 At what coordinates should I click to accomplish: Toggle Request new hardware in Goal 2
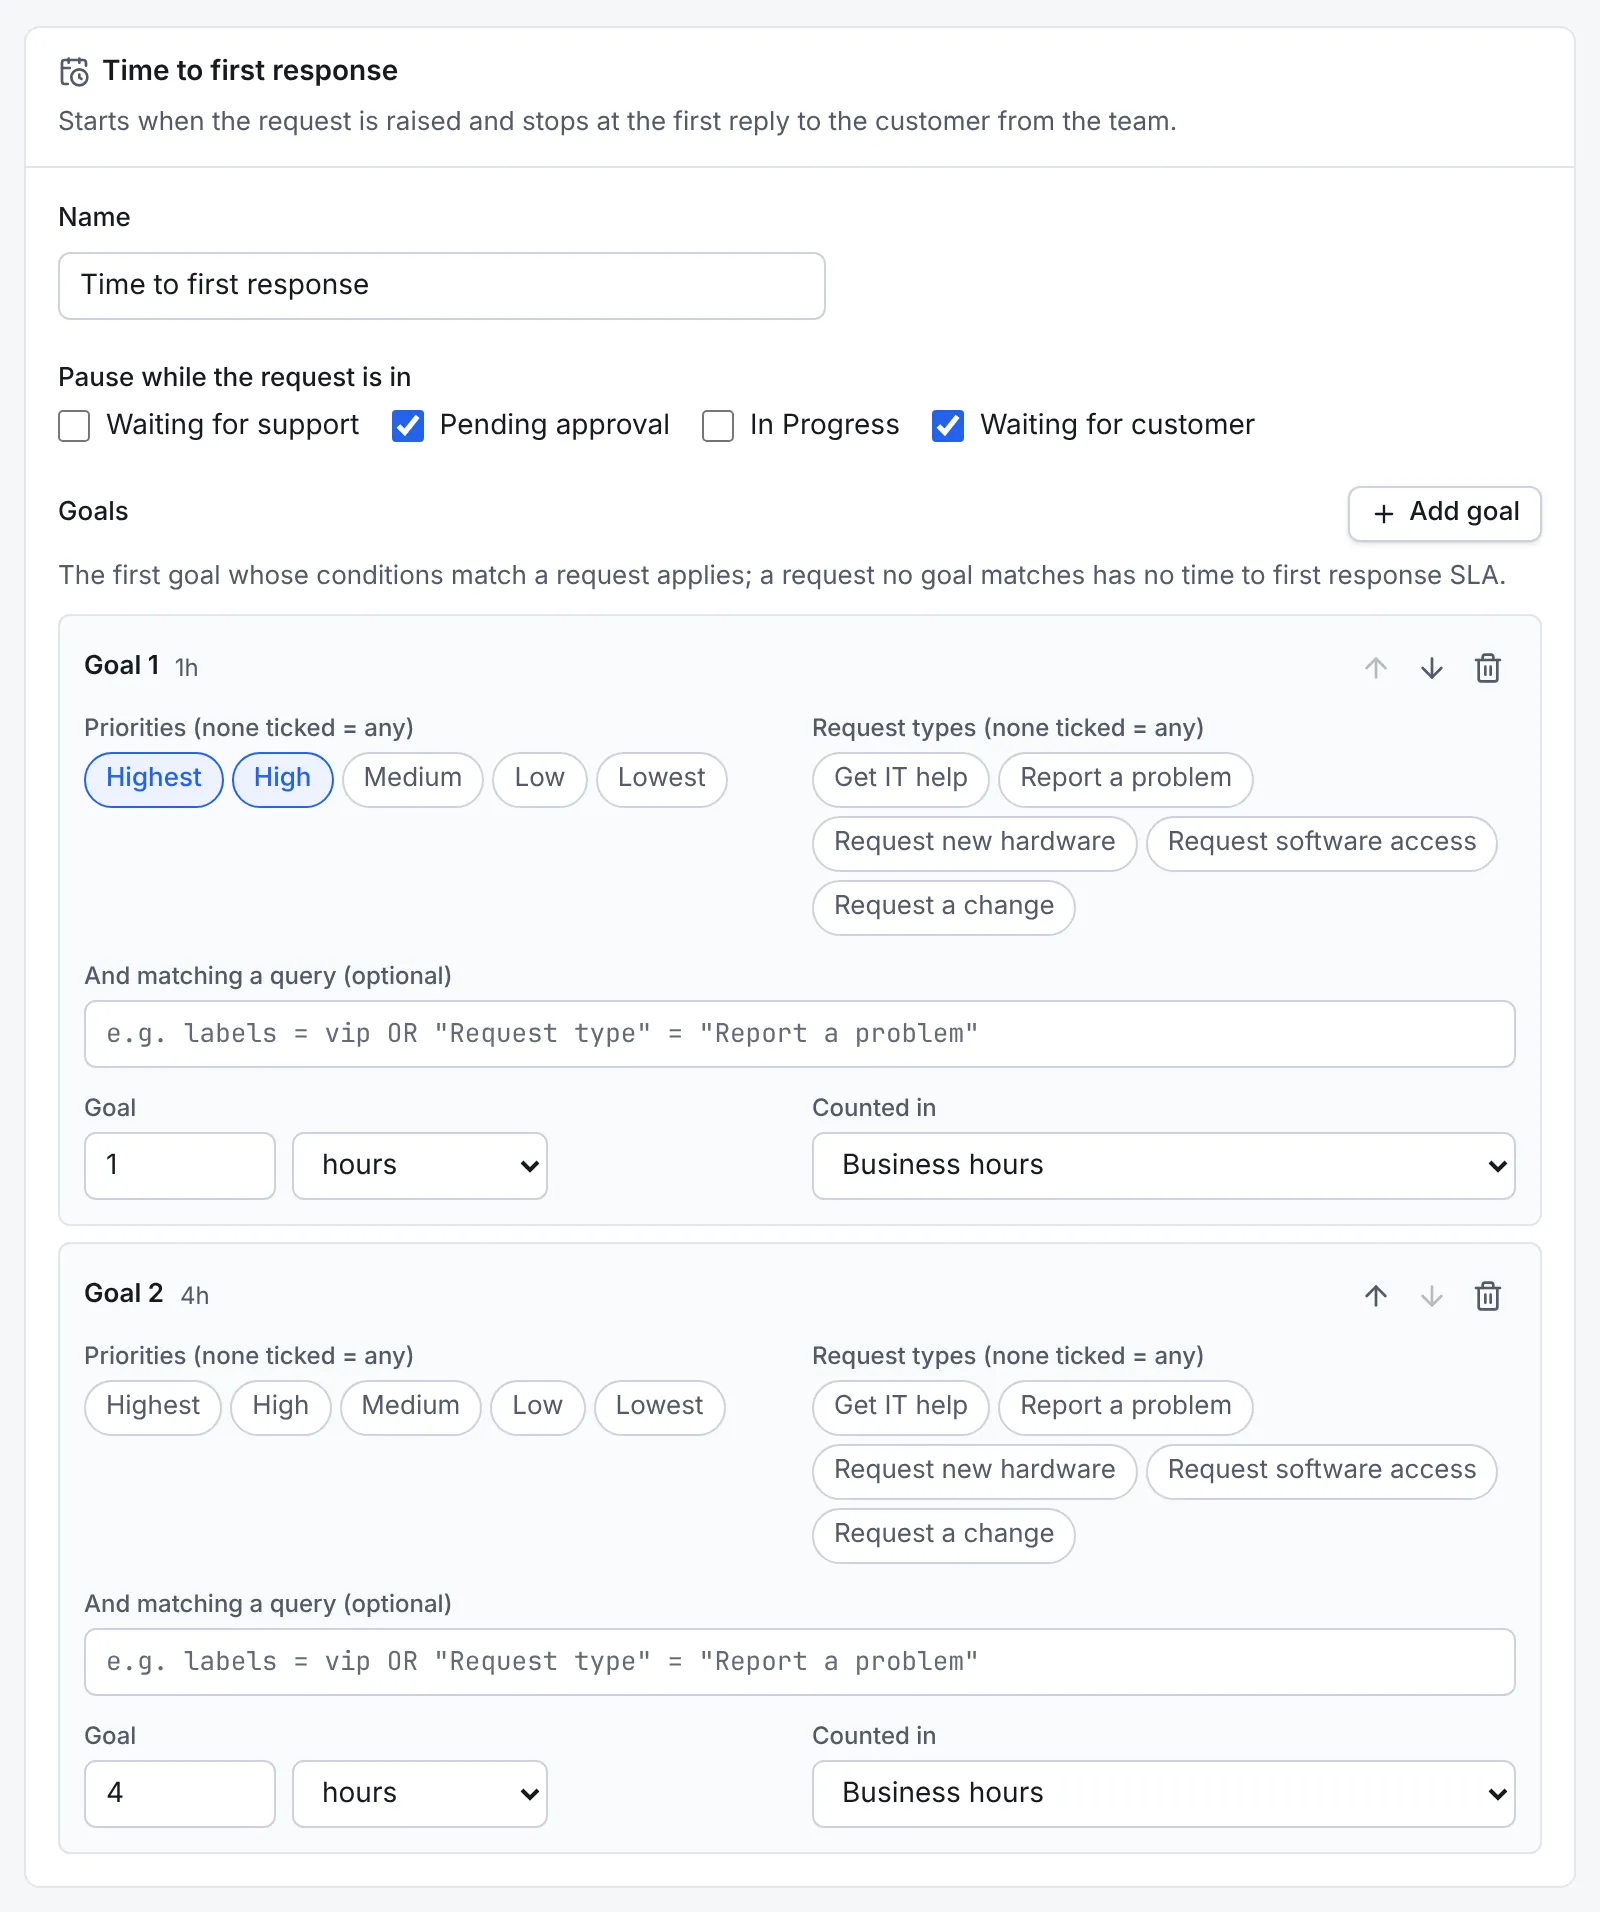(975, 1471)
